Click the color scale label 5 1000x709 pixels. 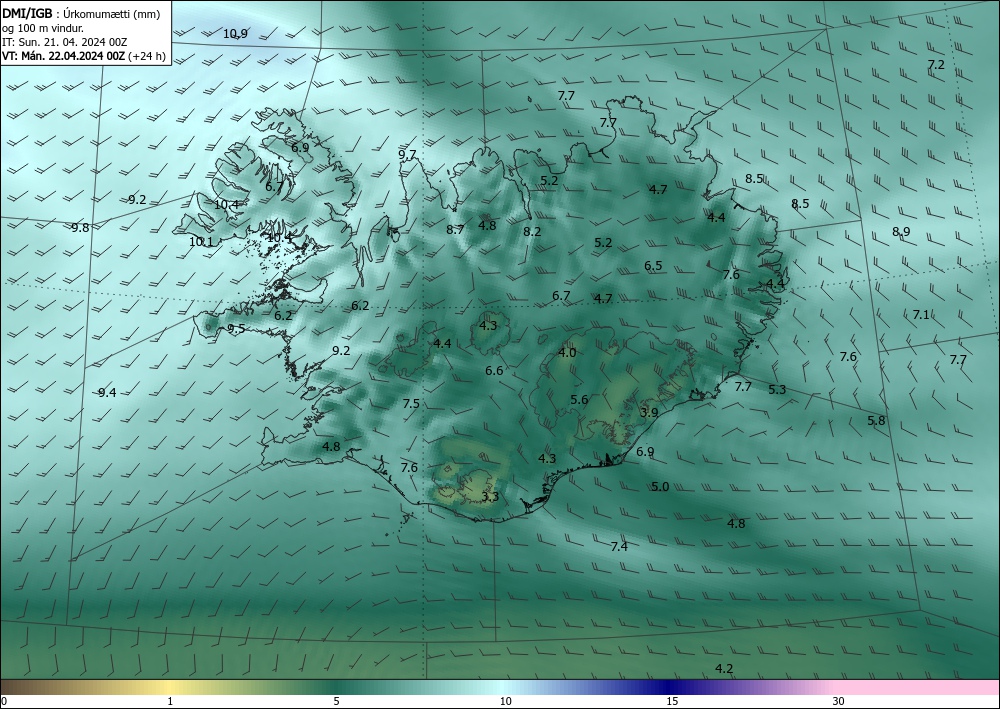[x=336, y=701]
